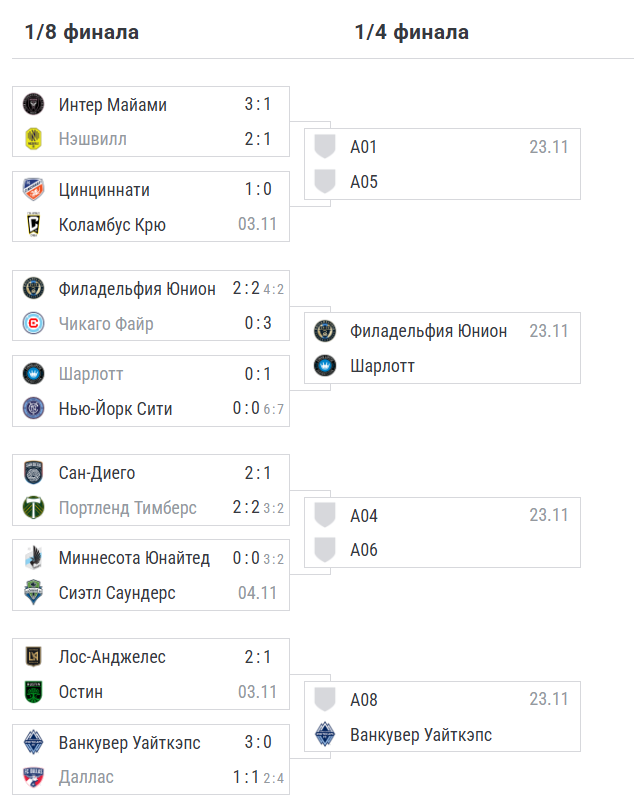The width and height of the screenshot is (634, 795).
Task: Click the green Austin club logo
Action: click(33, 692)
